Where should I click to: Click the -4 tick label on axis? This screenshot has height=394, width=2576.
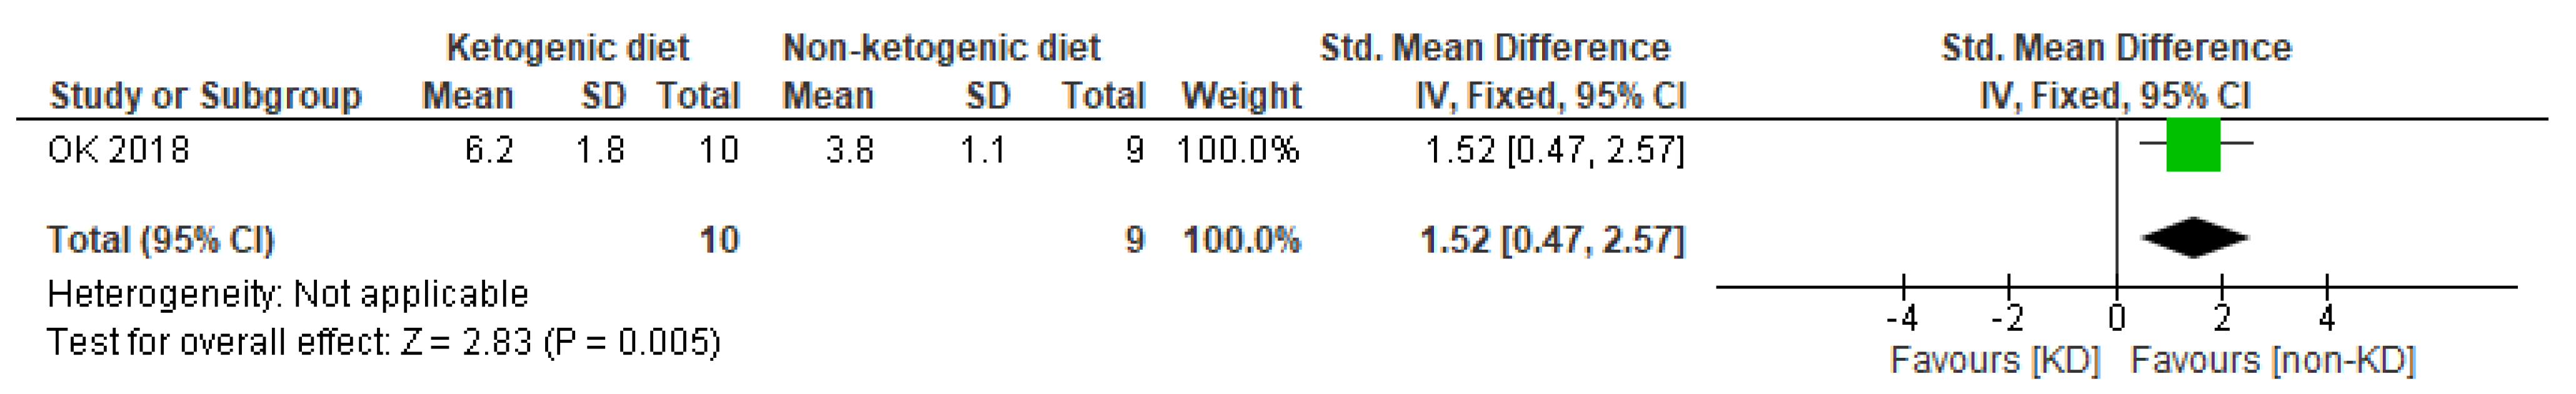1902,319
